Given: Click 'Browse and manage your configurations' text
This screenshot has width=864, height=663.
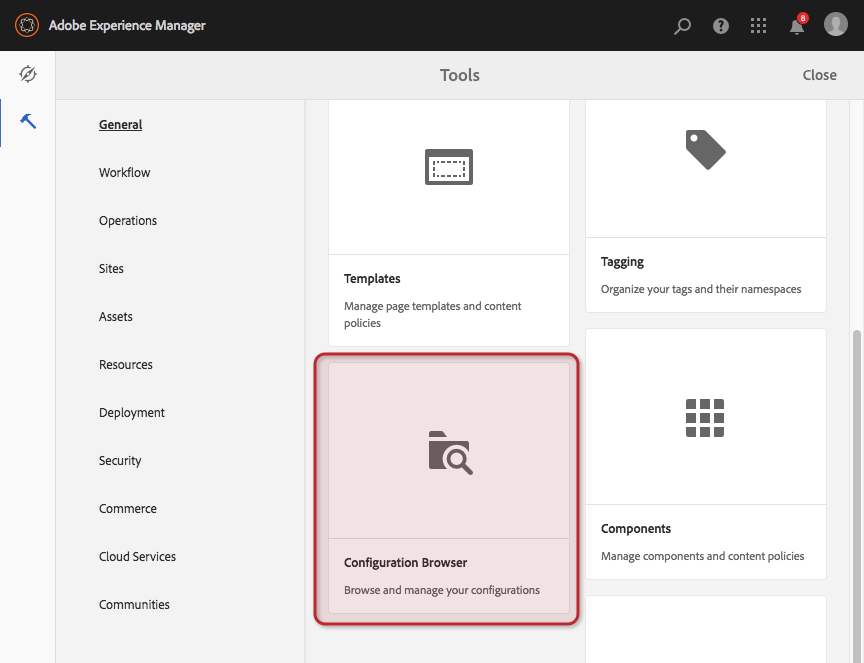Looking at the screenshot, I should pos(442,590).
